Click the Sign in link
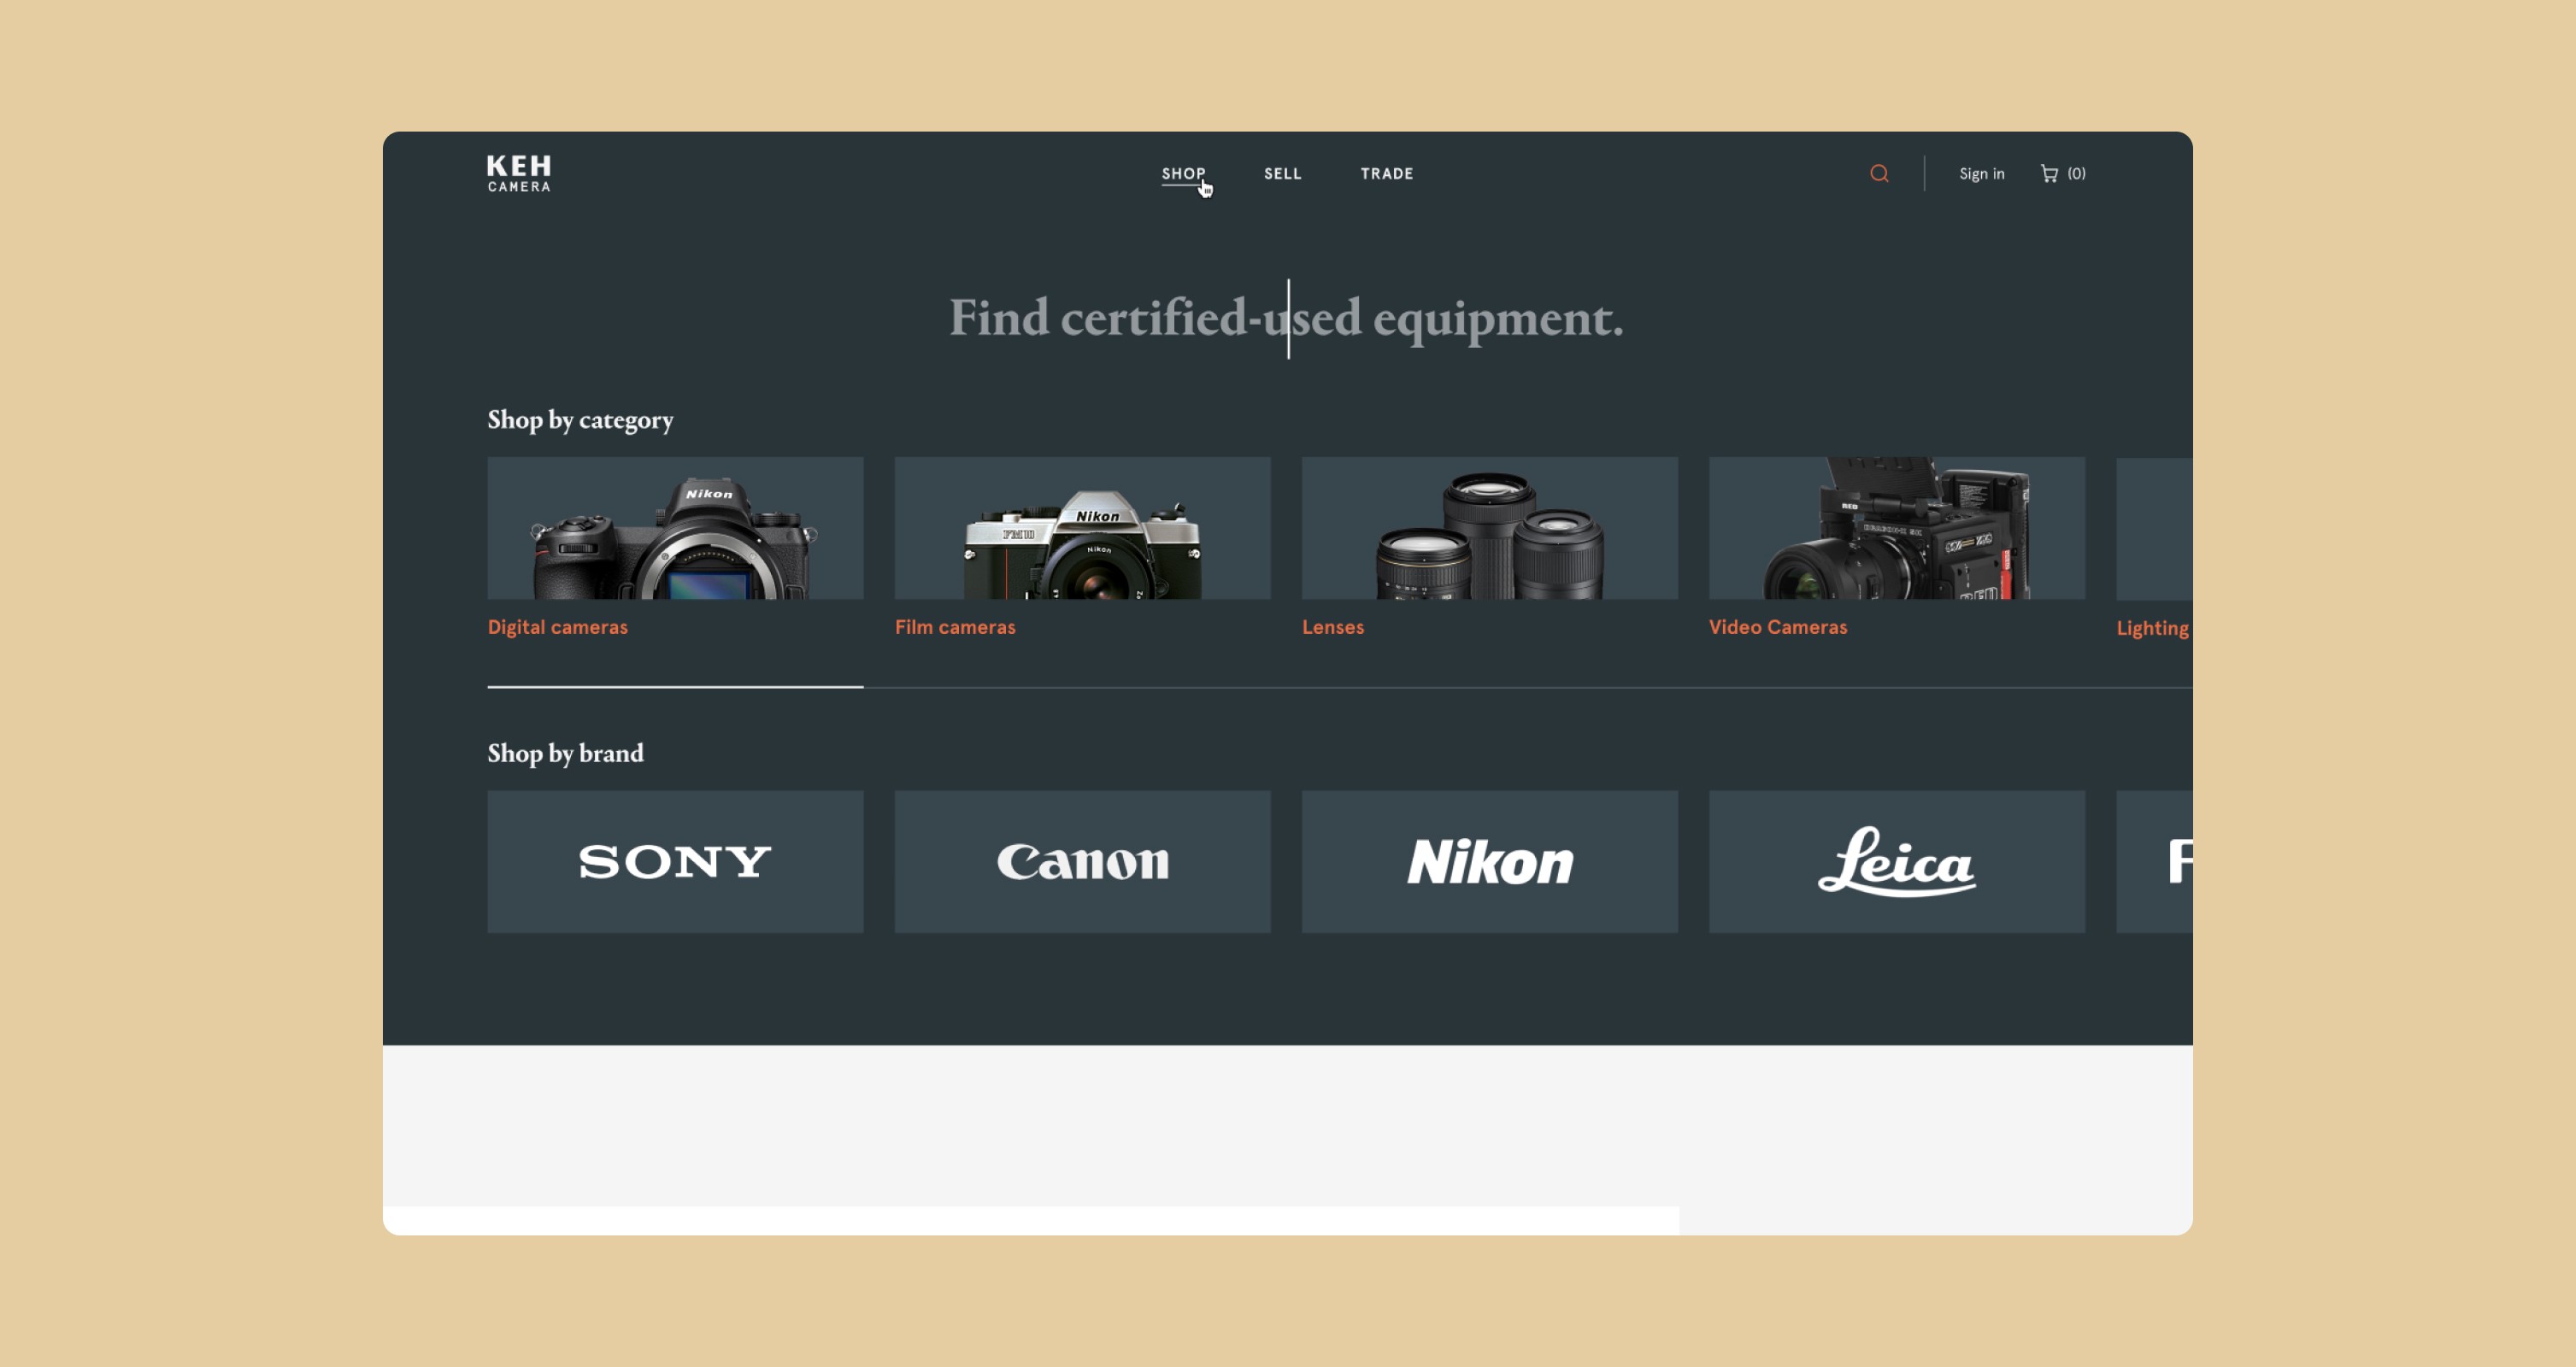This screenshot has height=1367, width=2576. tap(1981, 173)
